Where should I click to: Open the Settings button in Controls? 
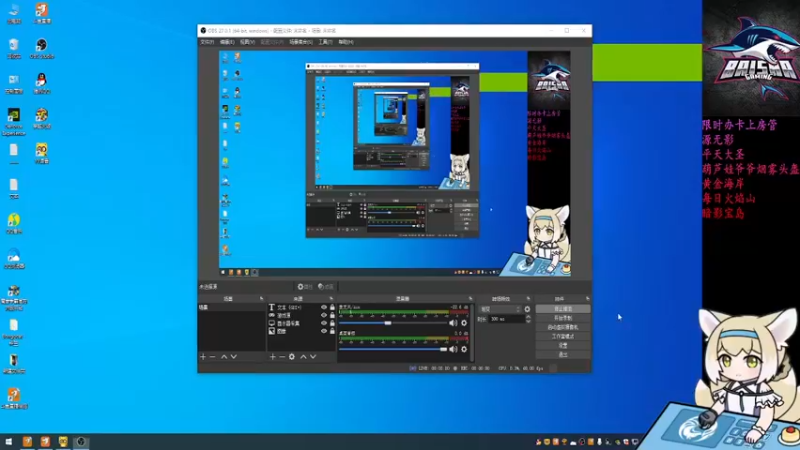(563, 345)
